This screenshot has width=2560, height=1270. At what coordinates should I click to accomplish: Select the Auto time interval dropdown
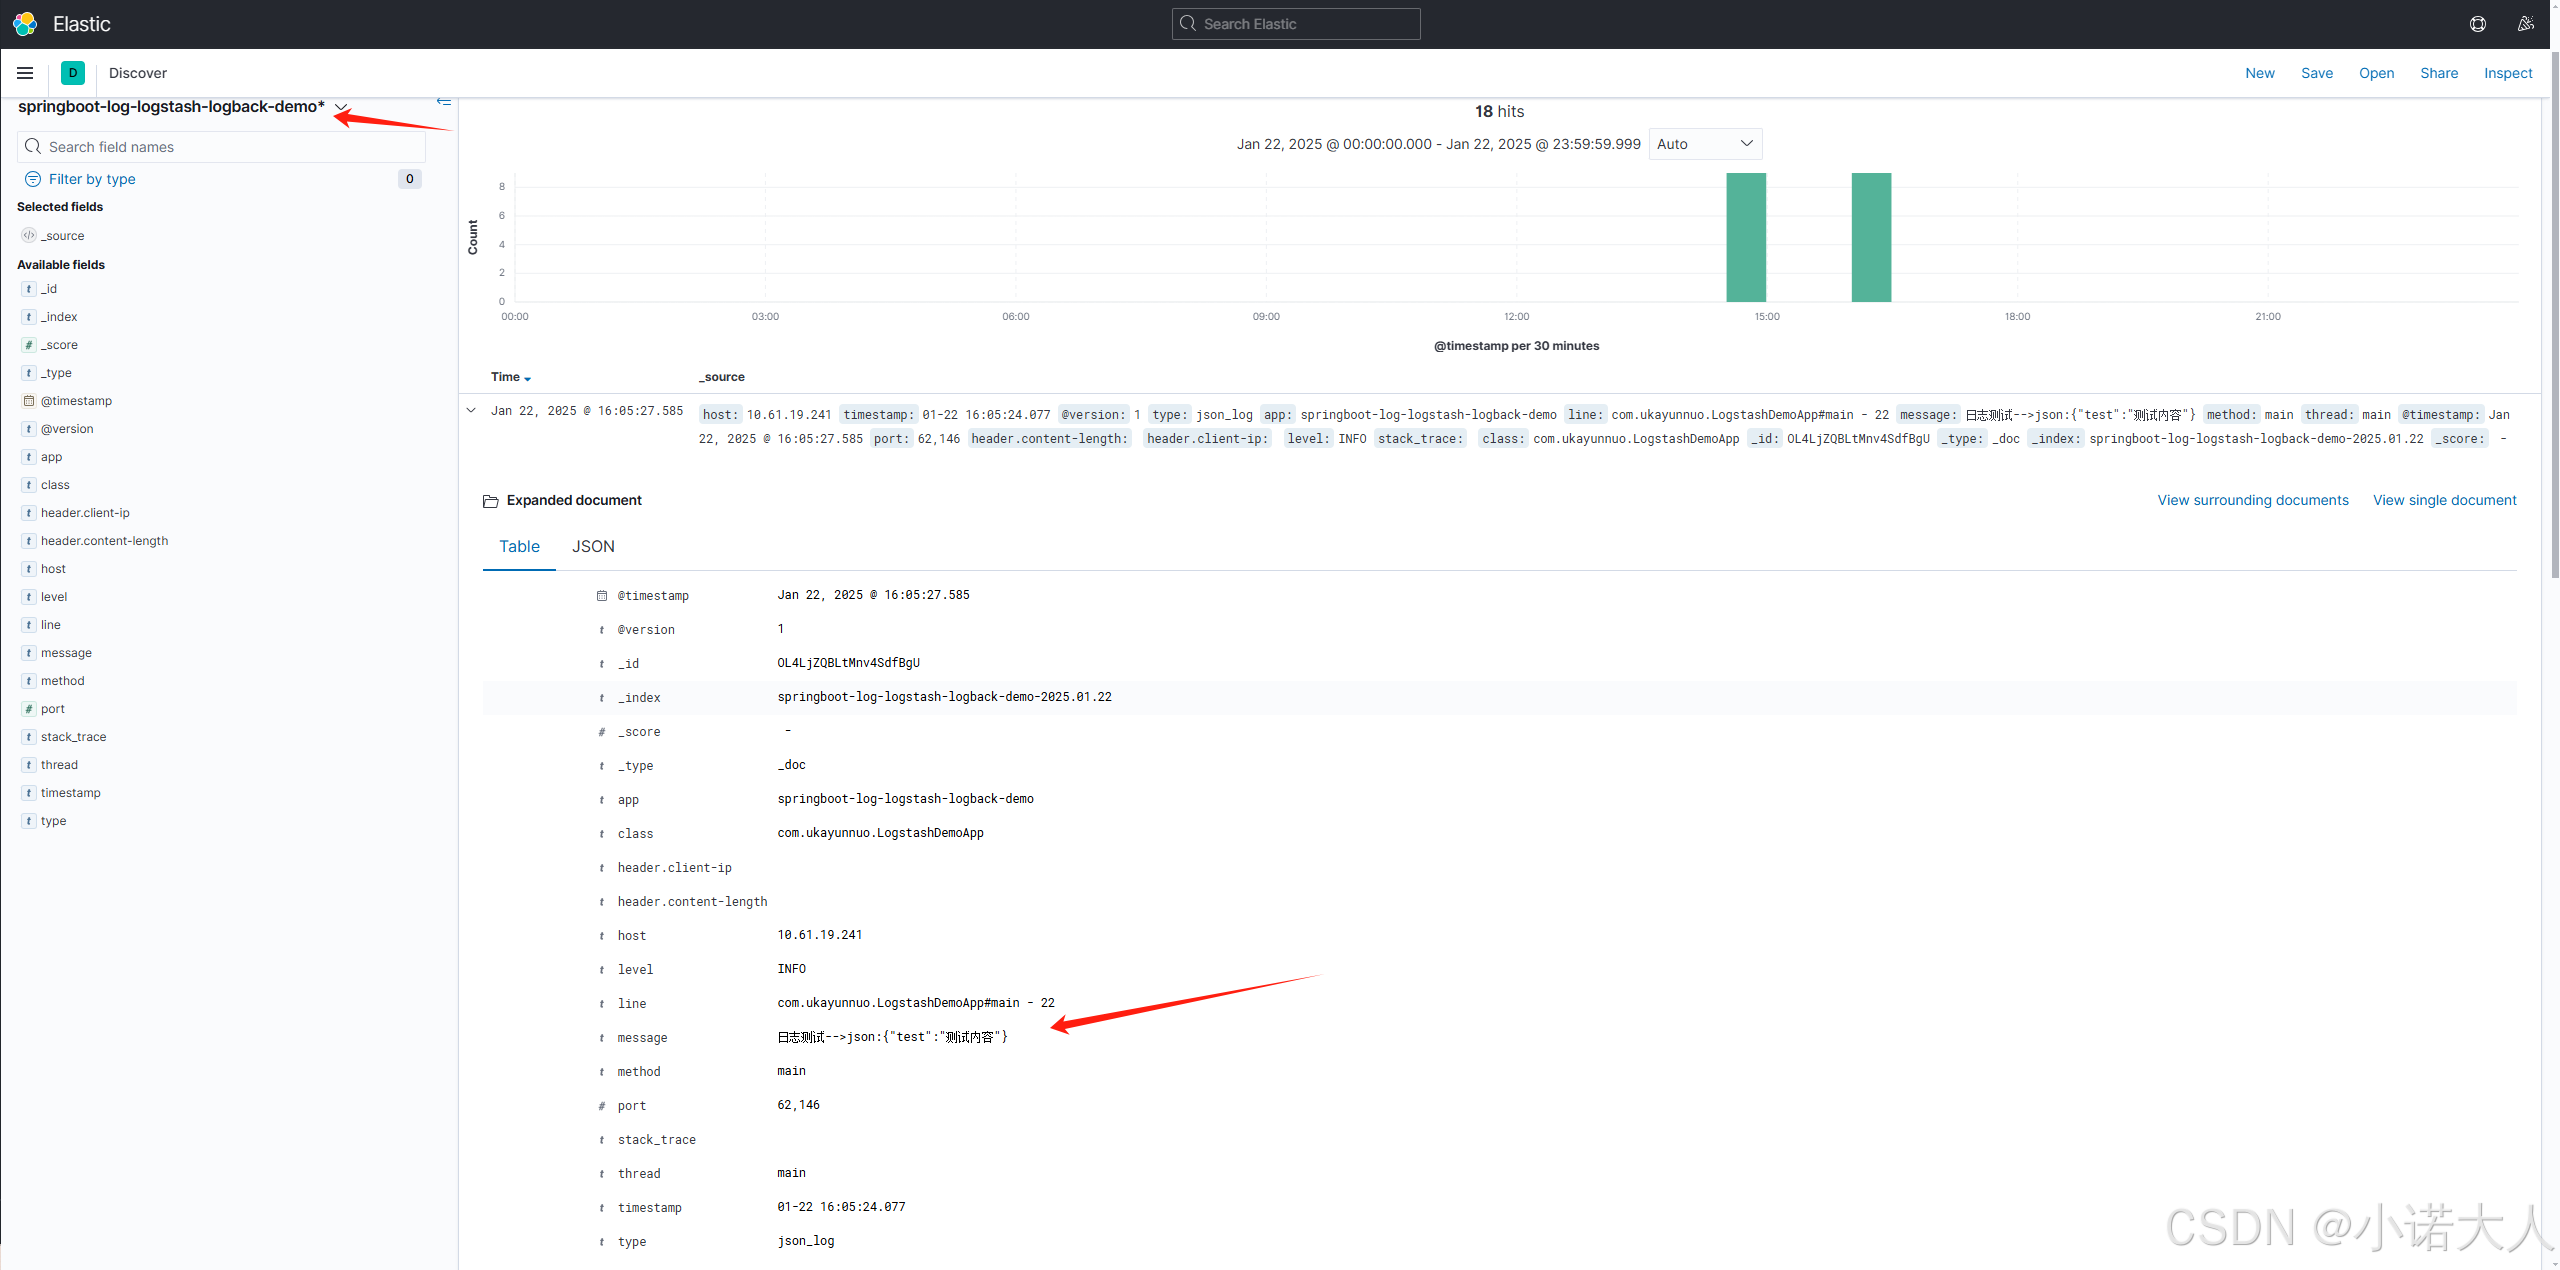(1704, 144)
